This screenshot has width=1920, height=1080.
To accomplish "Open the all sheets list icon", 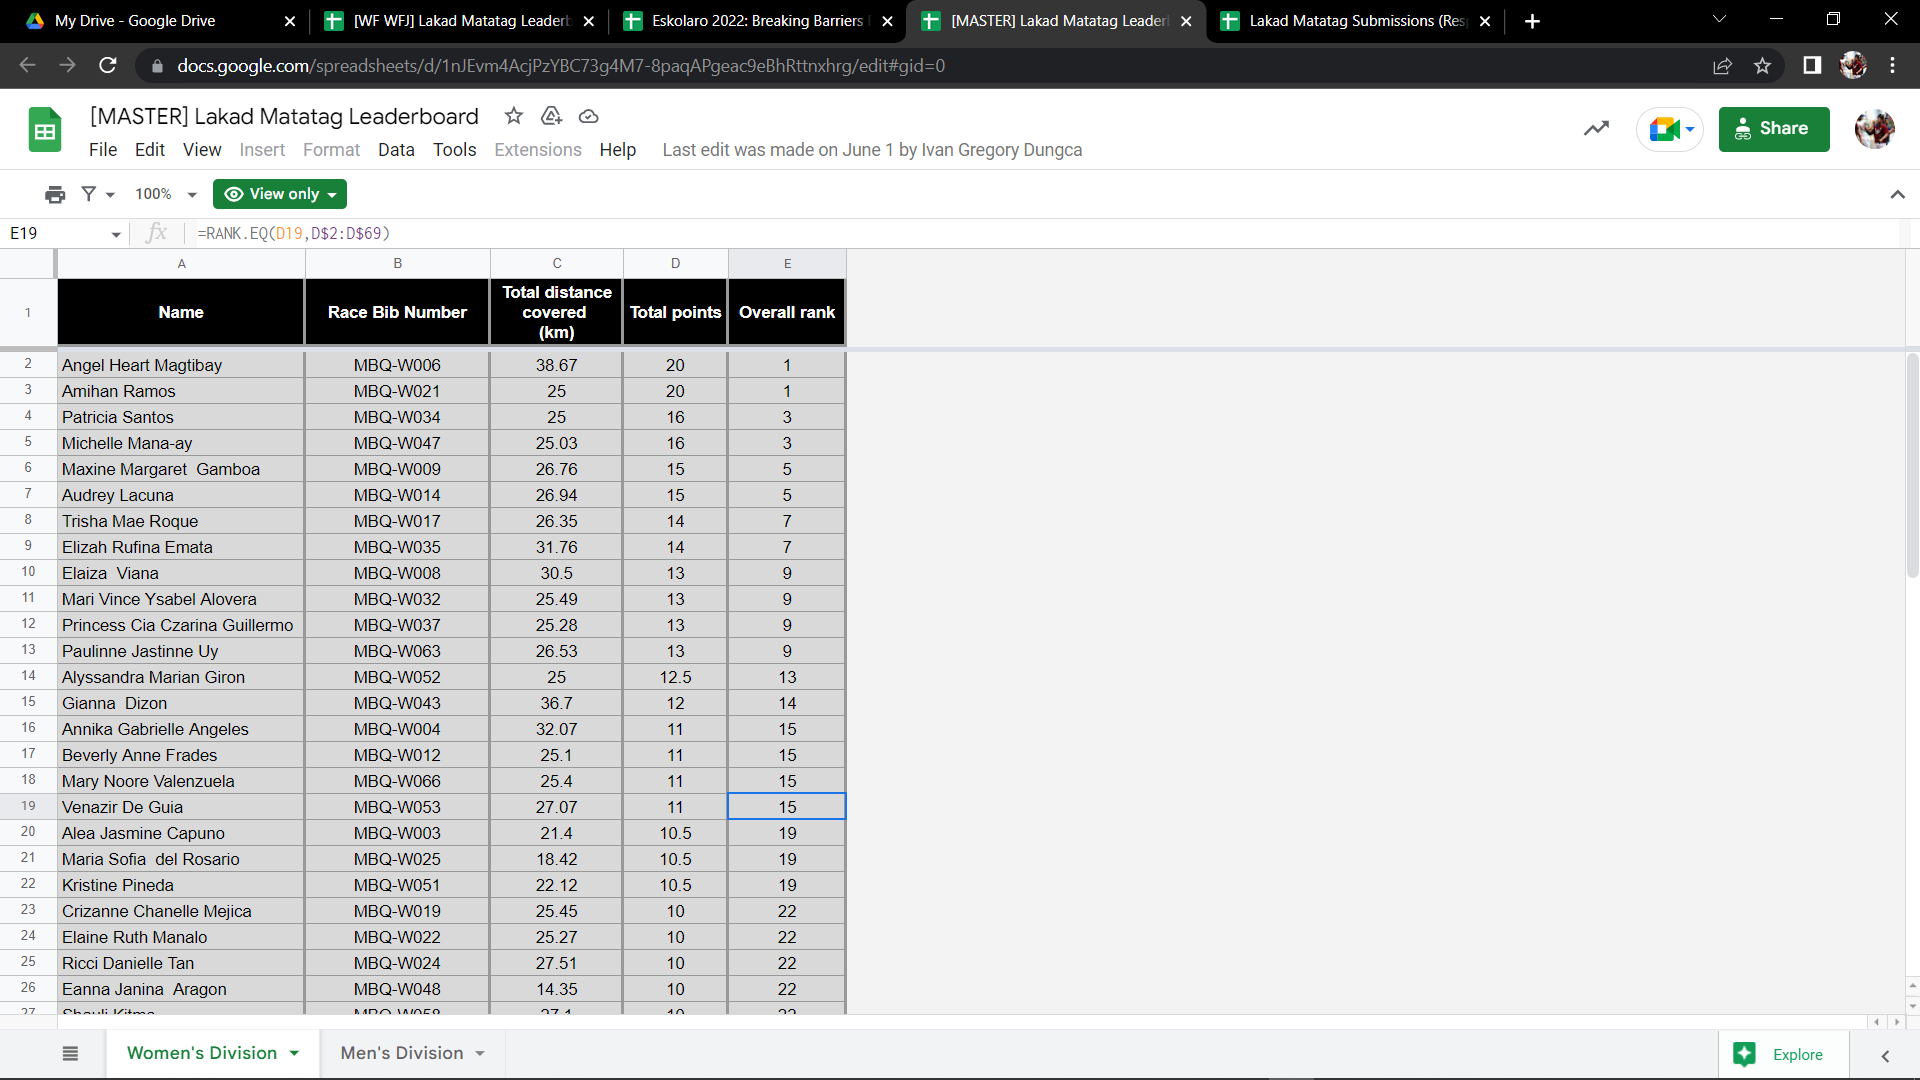I will tap(70, 1053).
